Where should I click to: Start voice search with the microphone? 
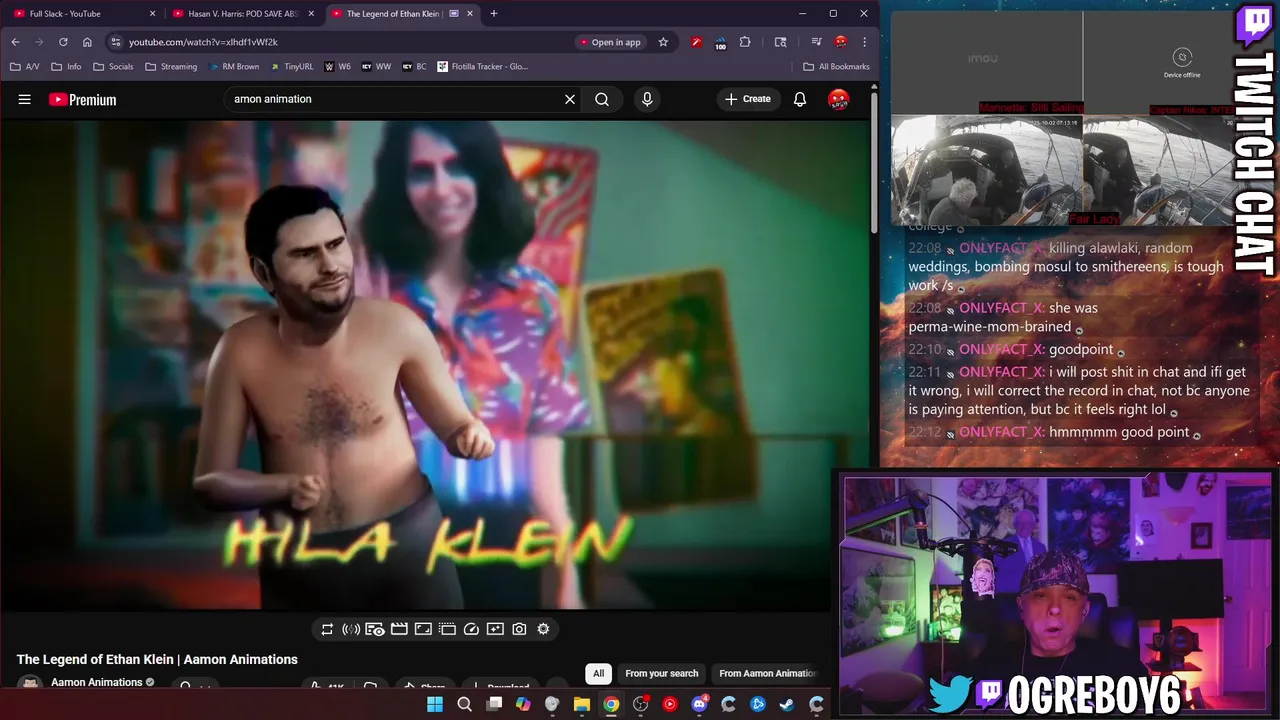coord(647,99)
